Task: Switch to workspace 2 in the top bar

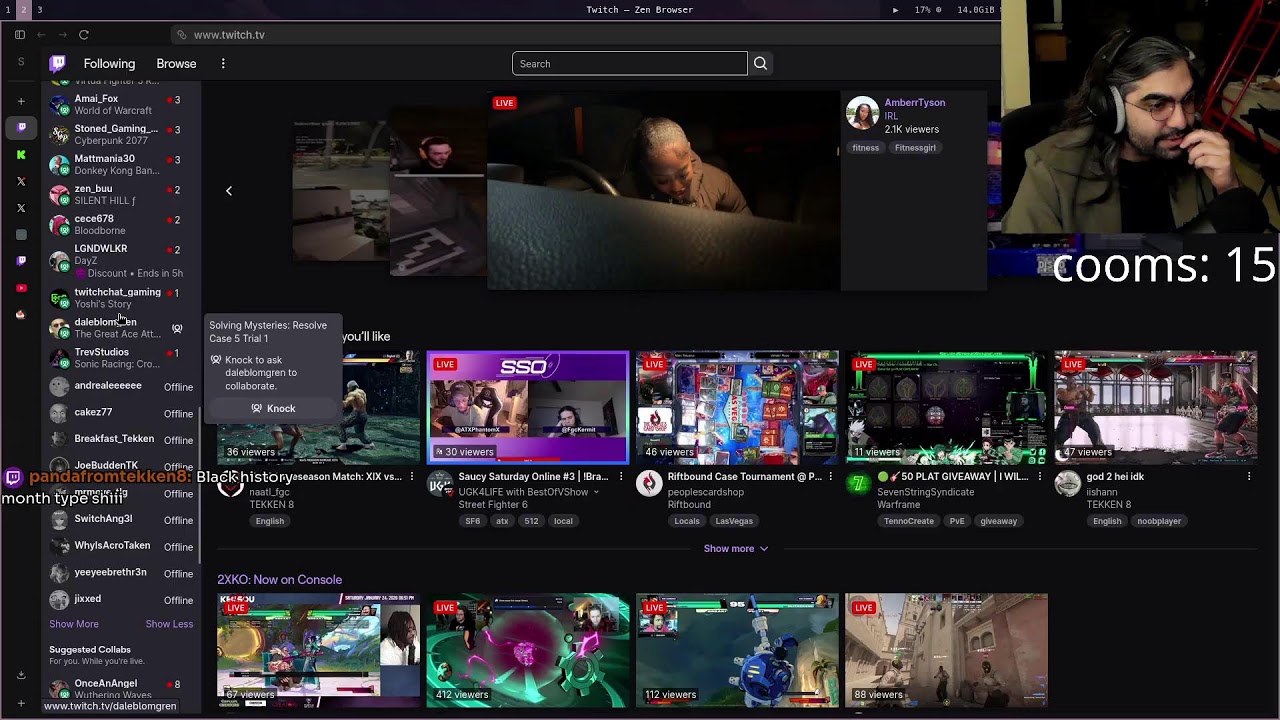Action: (23, 10)
